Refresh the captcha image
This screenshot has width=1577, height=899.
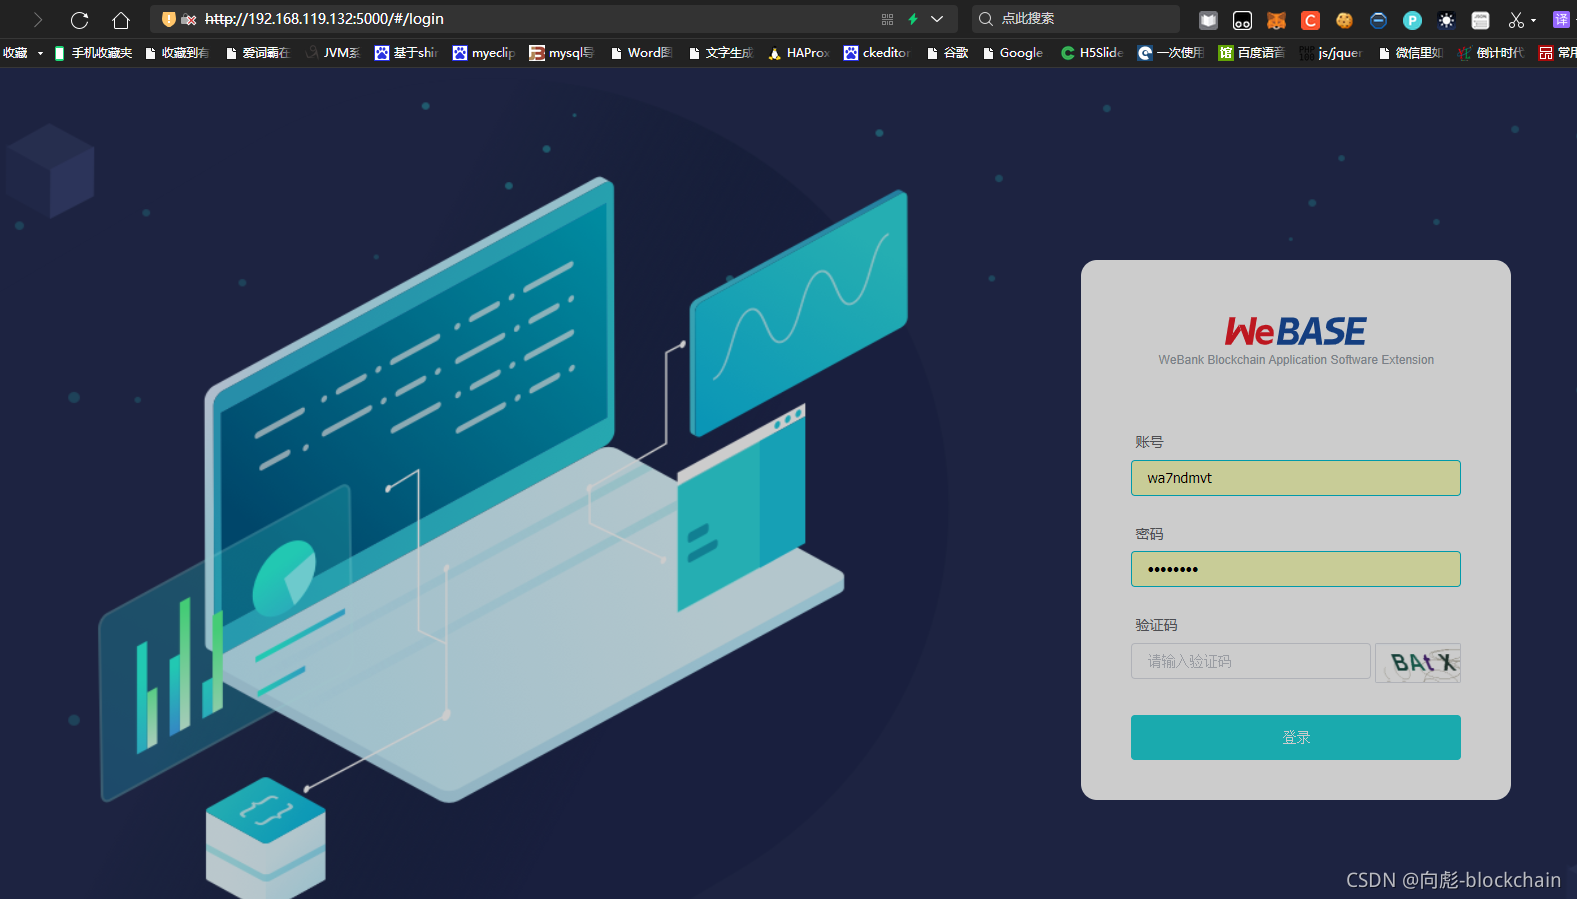click(1418, 662)
